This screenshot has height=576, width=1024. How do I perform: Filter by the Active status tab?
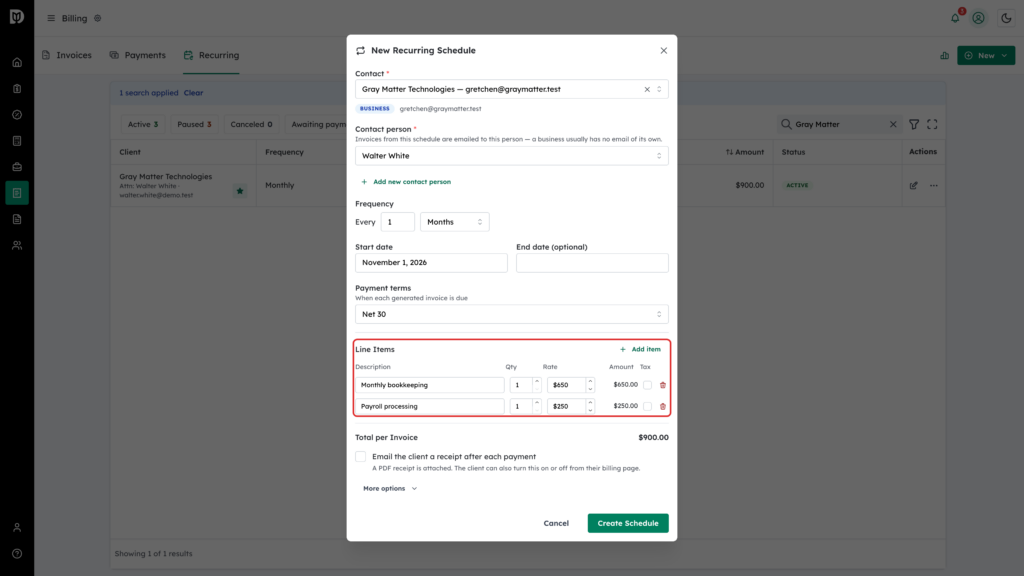click(x=143, y=124)
